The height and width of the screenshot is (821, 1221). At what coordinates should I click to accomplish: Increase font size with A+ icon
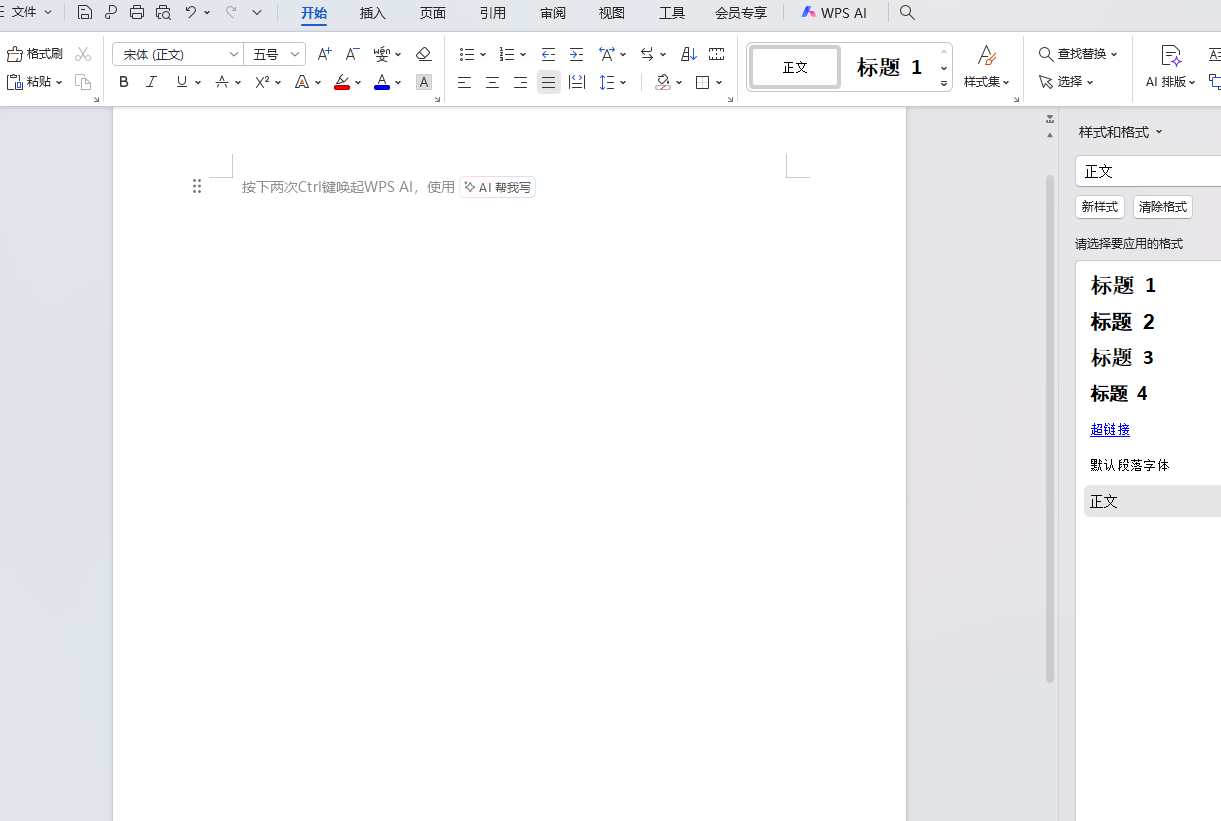point(324,54)
